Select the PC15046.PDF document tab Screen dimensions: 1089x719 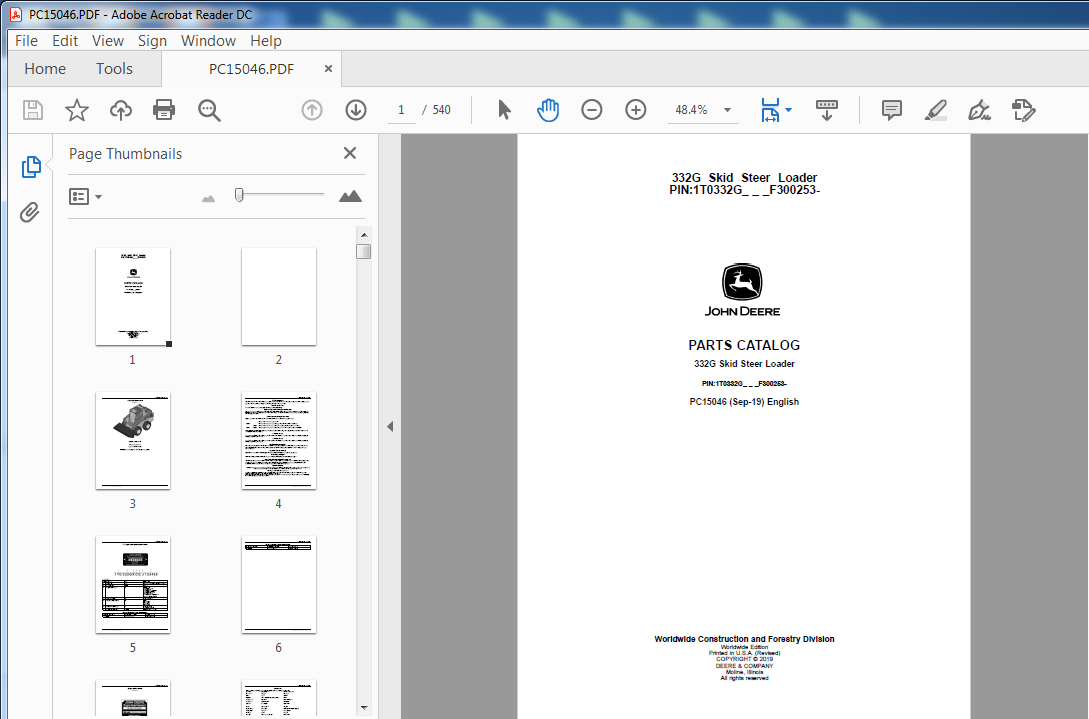pyautogui.click(x=251, y=69)
